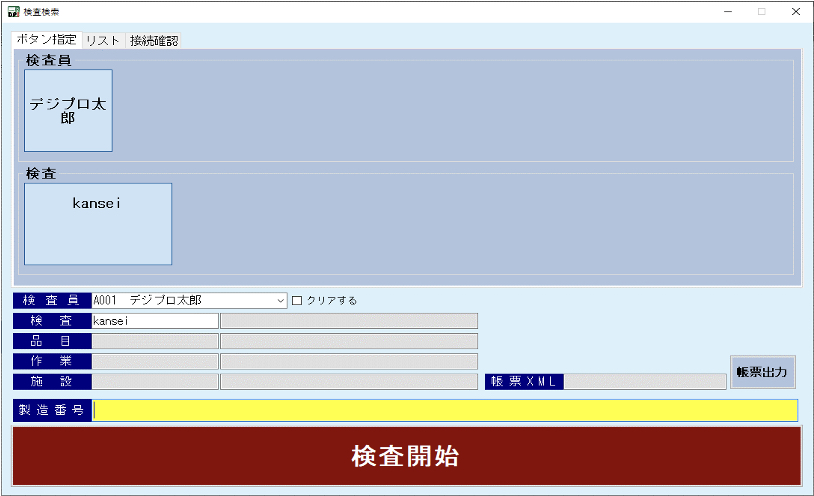This screenshot has height=496, width=814.
Task: Open the リスト tab
Action: pyautogui.click(x=103, y=41)
